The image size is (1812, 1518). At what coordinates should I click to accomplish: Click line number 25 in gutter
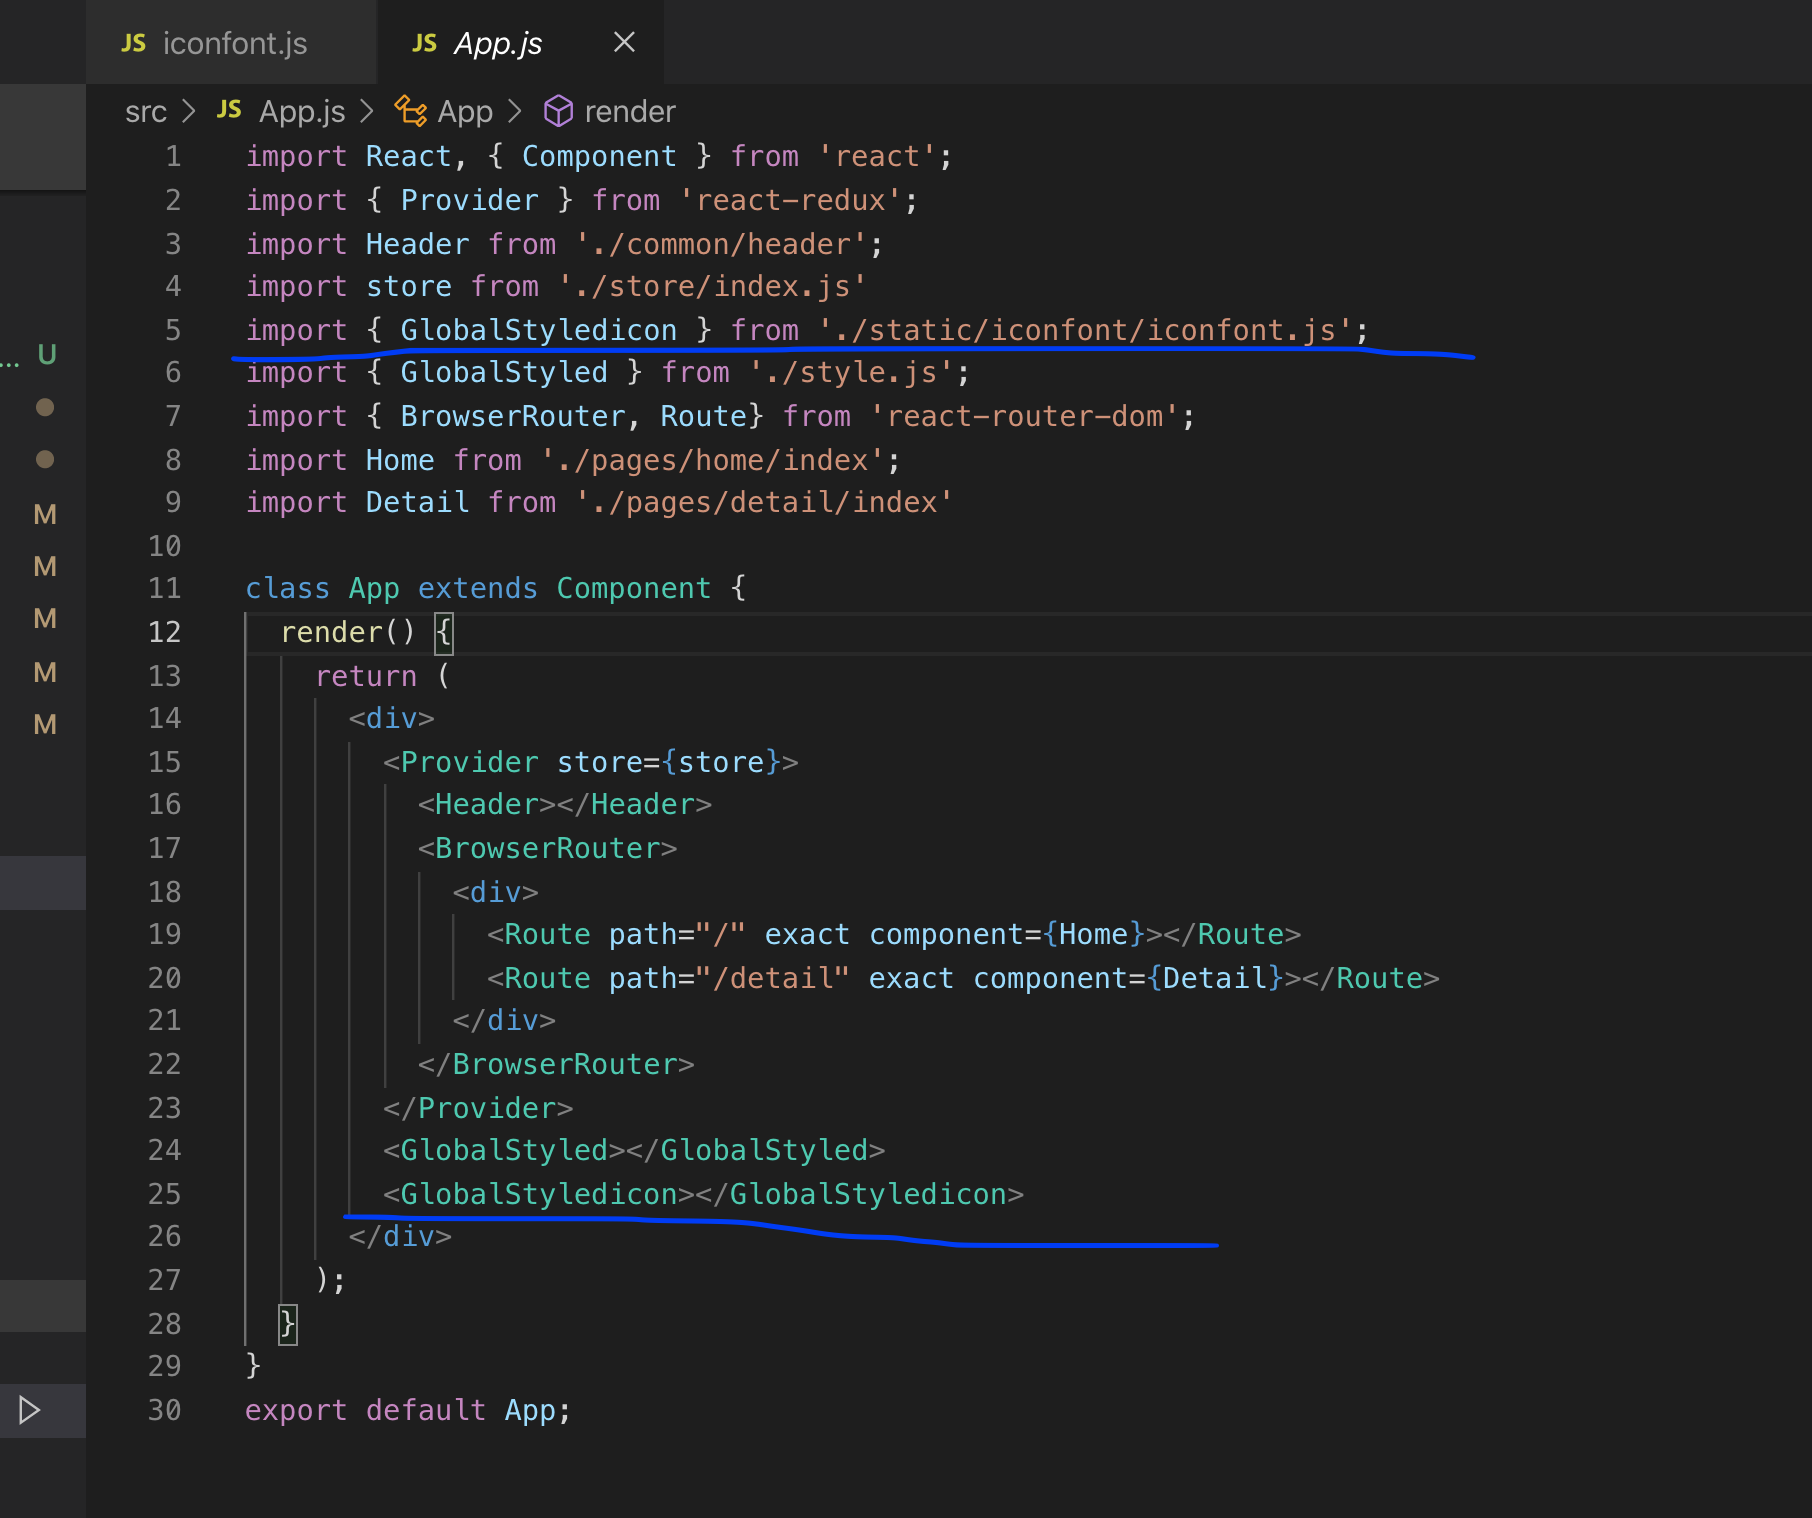[x=165, y=1194]
